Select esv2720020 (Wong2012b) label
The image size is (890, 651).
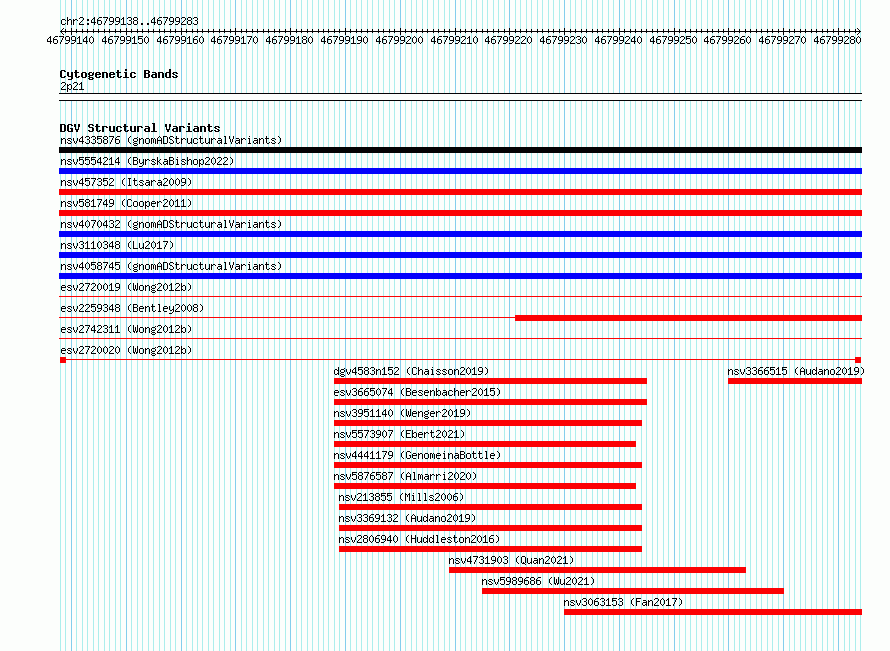(x=126, y=350)
